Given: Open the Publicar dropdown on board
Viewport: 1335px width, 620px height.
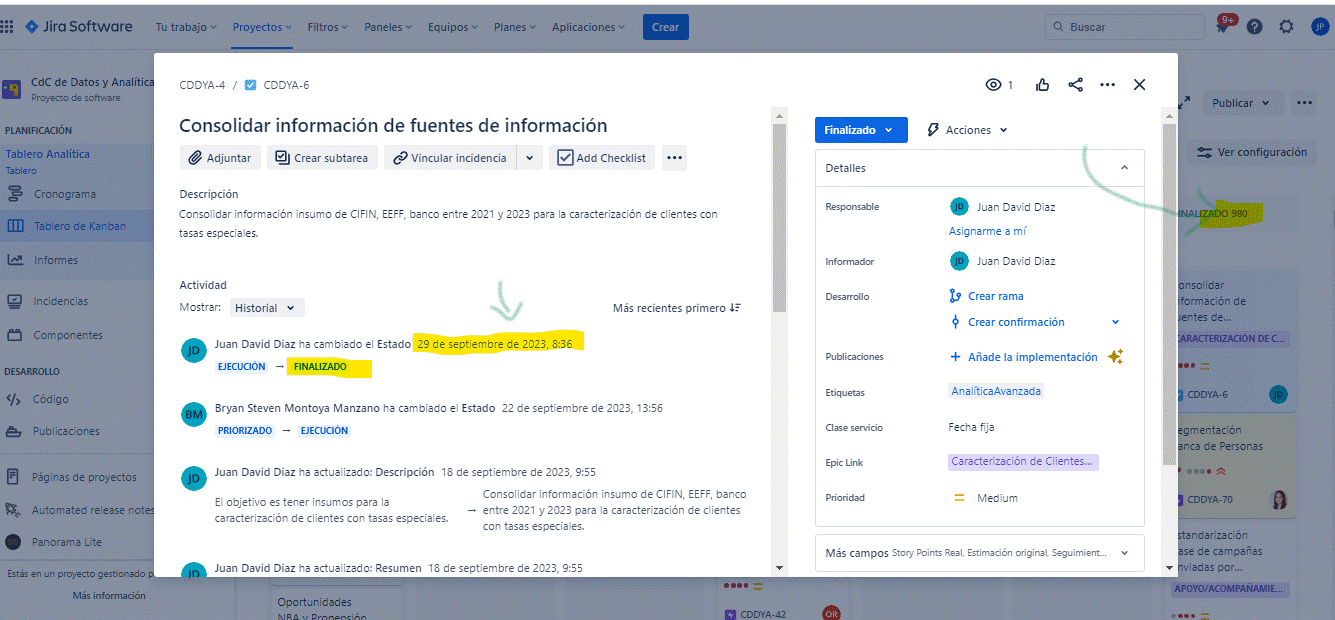Looking at the screenshot, I should point(1240,103).
